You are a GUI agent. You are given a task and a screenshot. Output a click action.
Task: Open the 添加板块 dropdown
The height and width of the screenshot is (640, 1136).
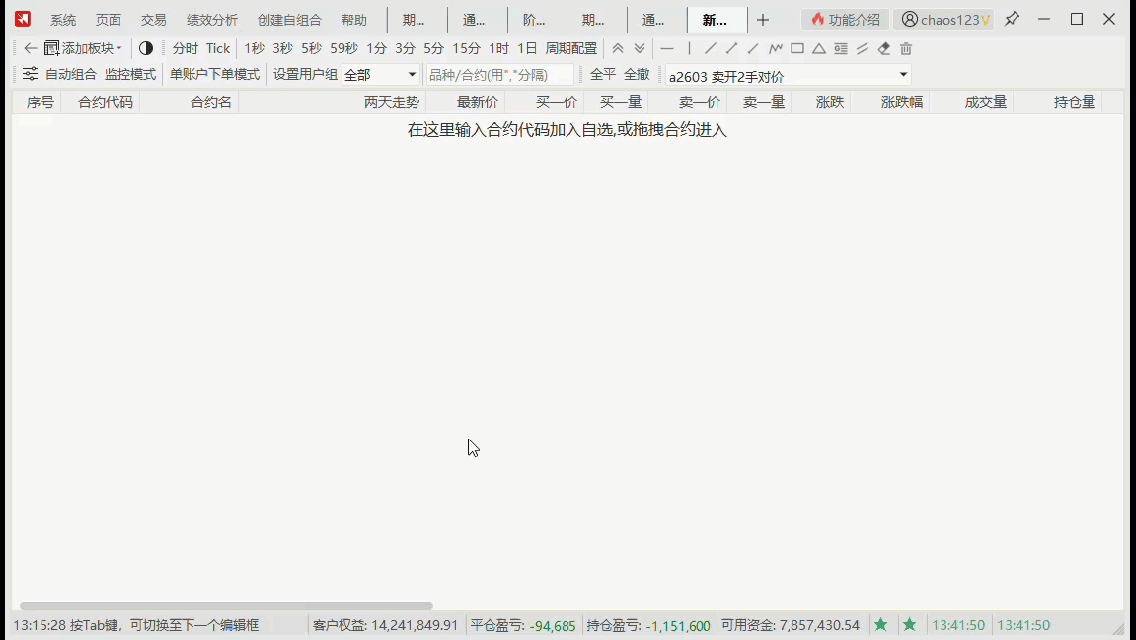coord(84,48)
